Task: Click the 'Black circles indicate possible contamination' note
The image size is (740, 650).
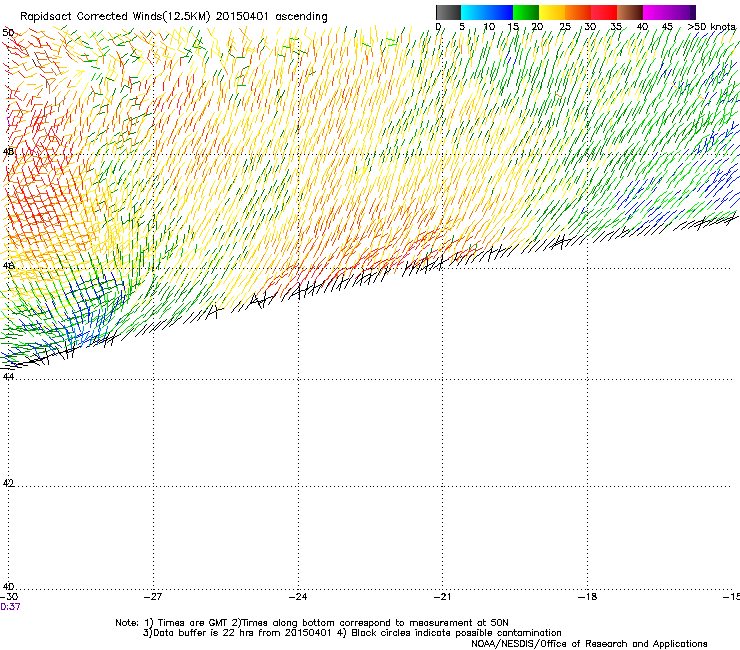Action: tap(456, 633)
